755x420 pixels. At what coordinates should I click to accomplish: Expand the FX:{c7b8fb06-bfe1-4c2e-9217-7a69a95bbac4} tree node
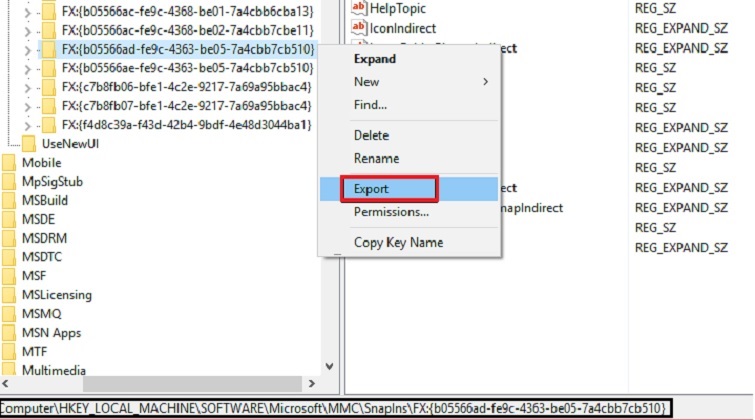click(27, 87)
